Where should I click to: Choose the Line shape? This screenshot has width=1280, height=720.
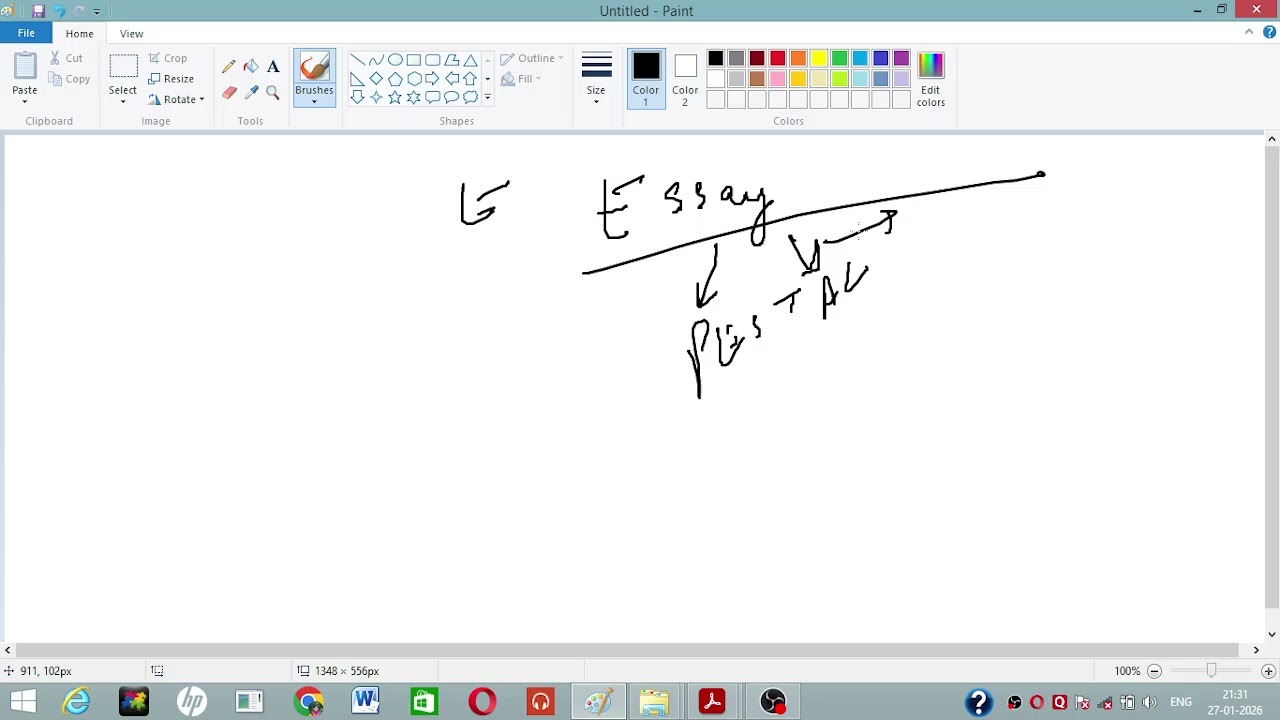[357, 60]
